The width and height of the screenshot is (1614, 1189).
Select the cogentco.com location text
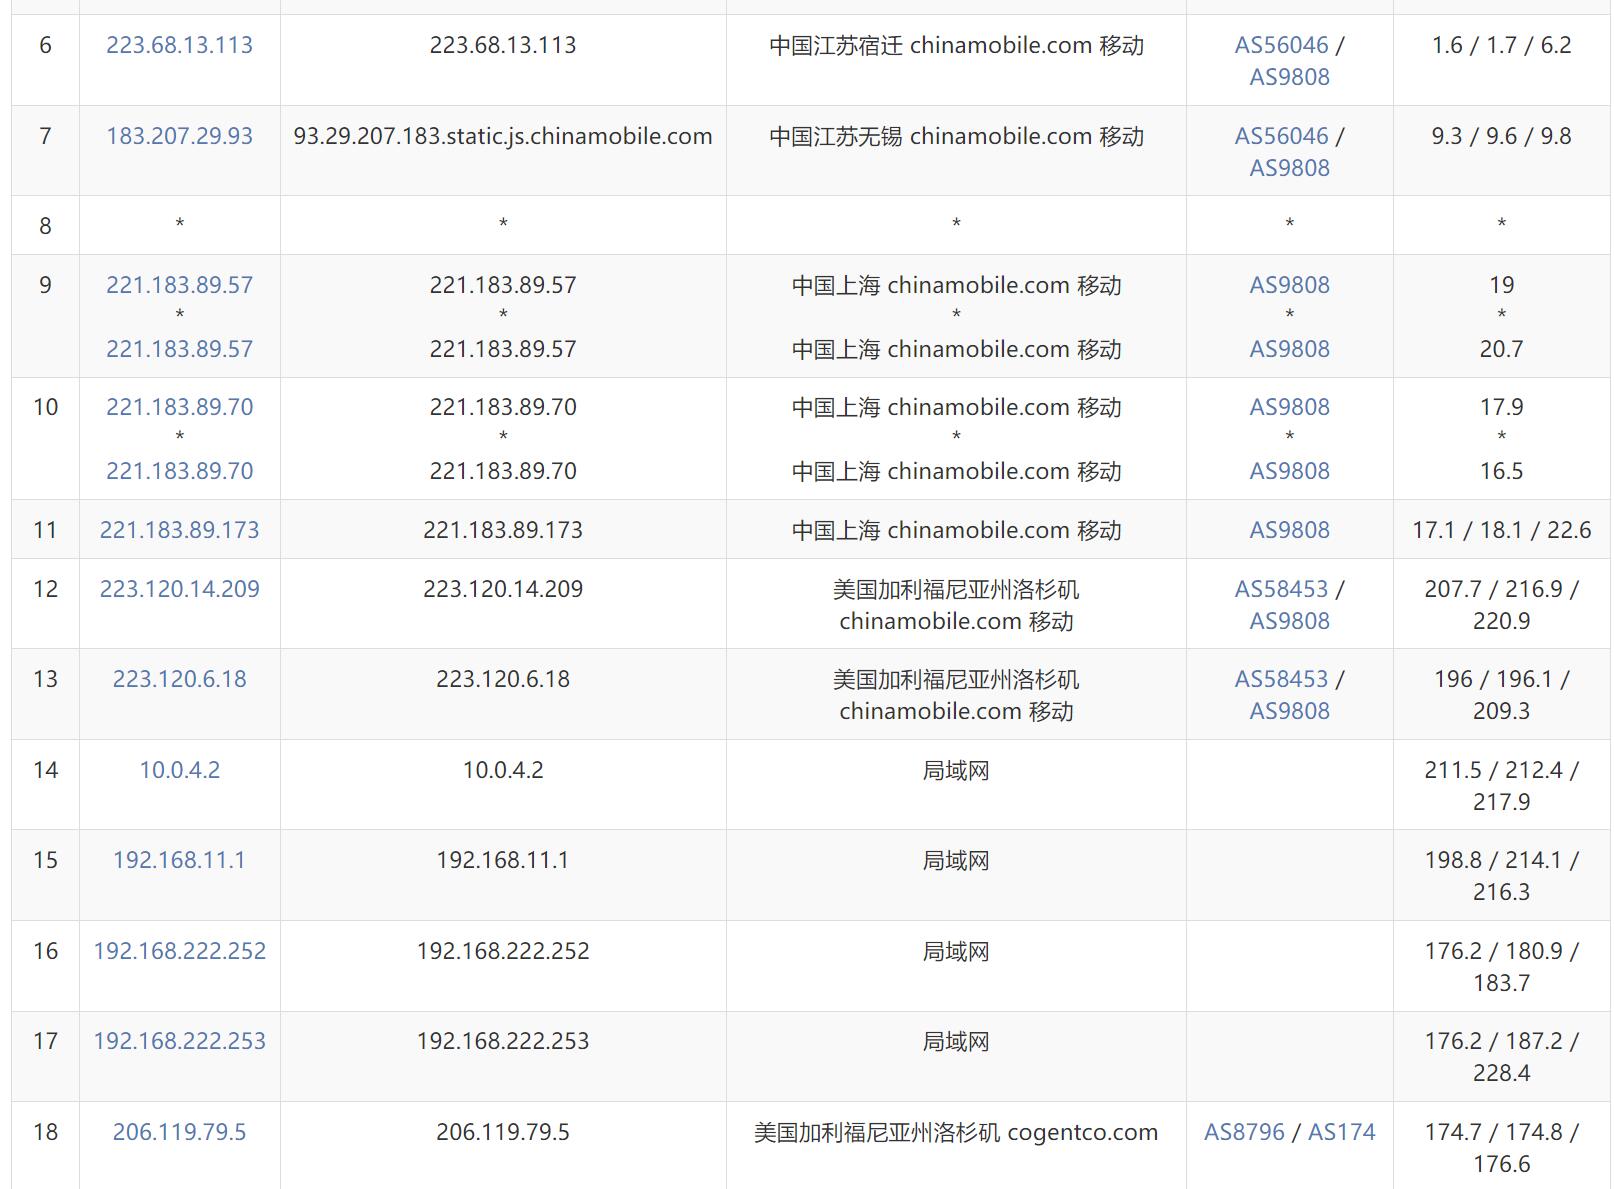pyautogui.click(x=956, y=1132)
